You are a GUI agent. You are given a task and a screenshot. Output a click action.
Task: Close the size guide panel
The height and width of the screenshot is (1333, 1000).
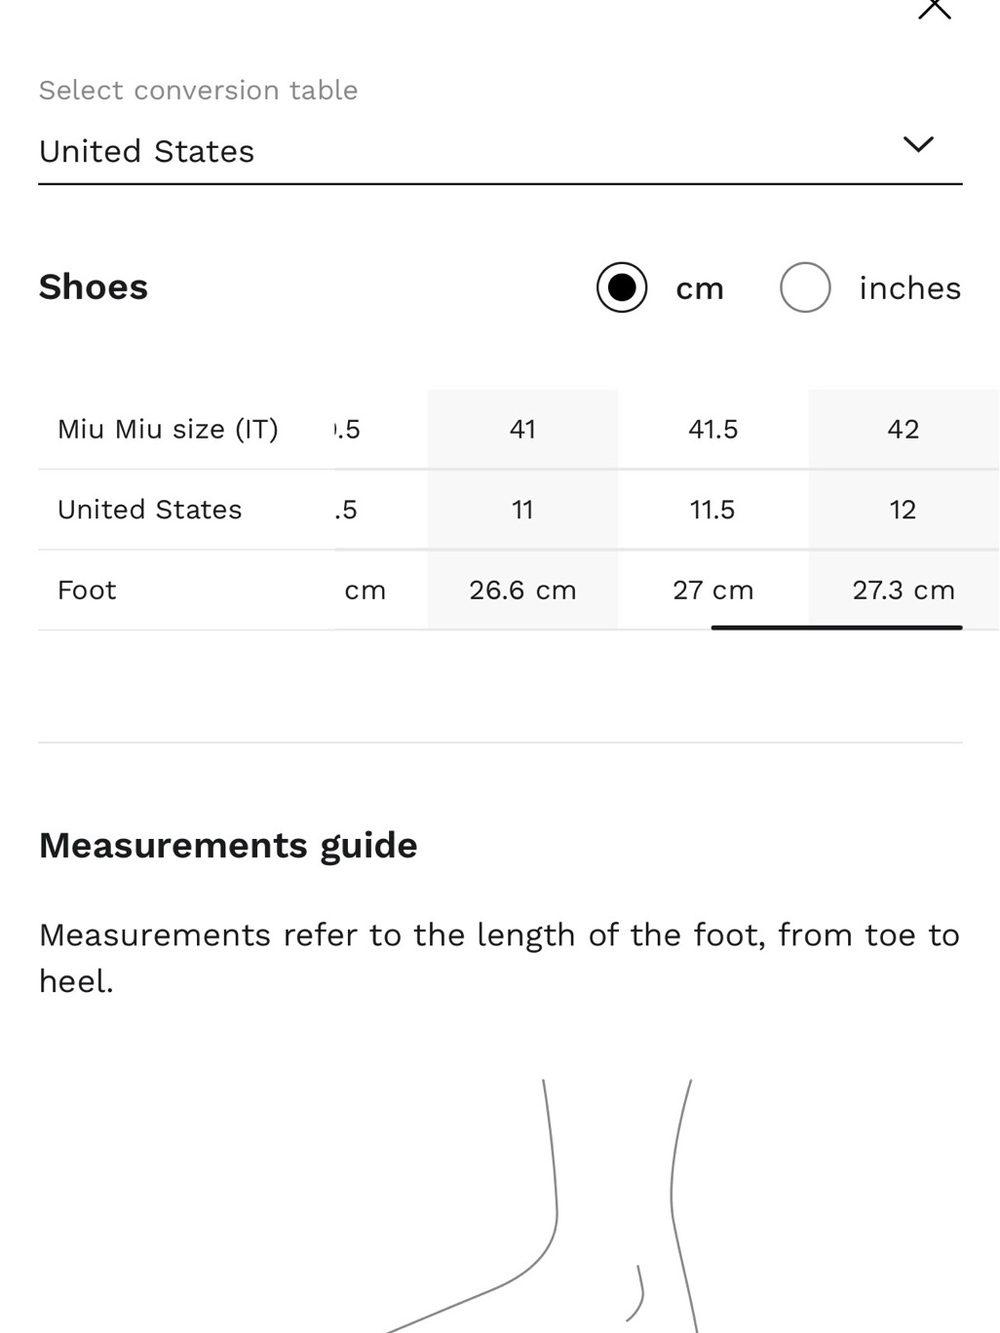(934, 8)
